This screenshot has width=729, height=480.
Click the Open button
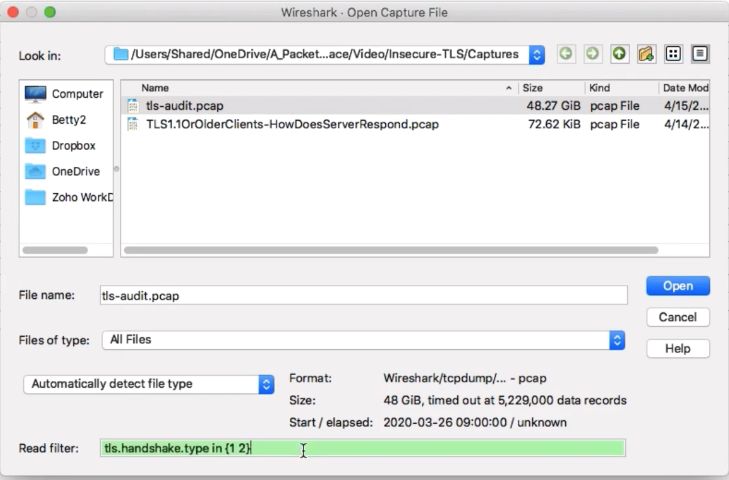tap(678, 286)
